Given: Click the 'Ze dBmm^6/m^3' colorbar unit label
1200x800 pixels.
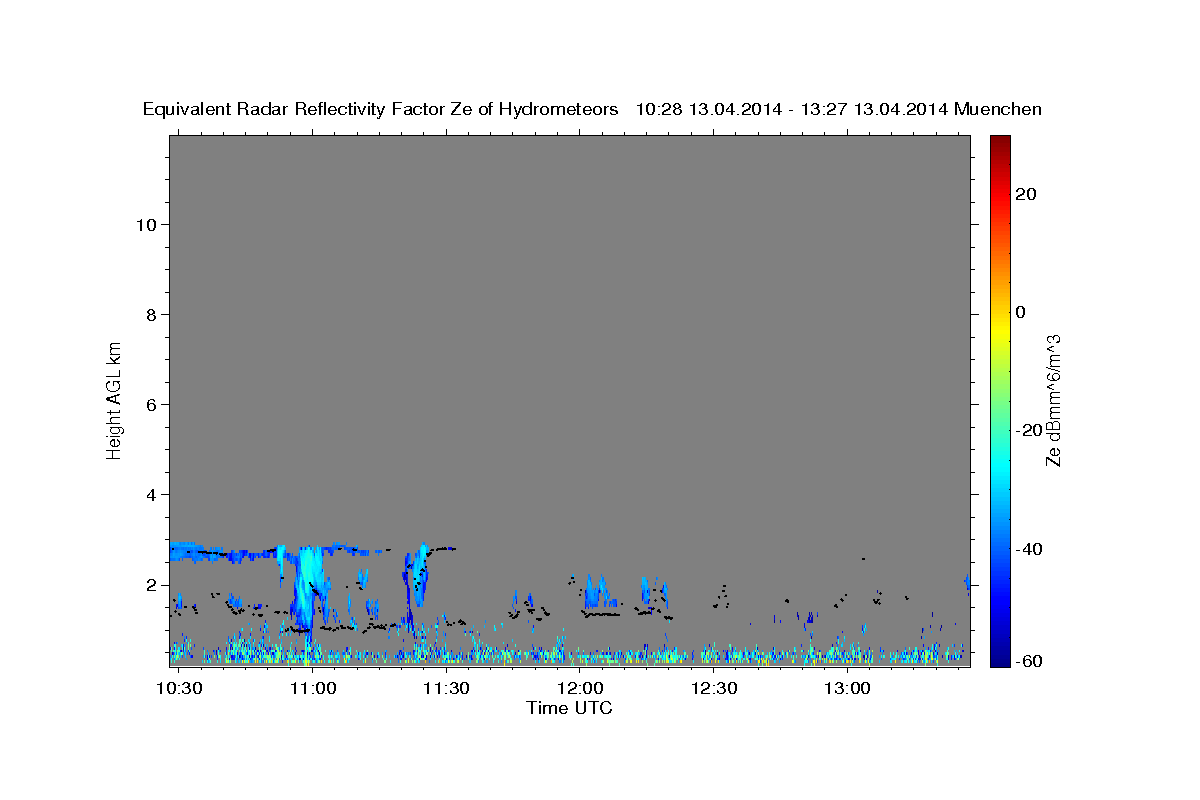Looking at the screenshot, I should point(1054,400).
